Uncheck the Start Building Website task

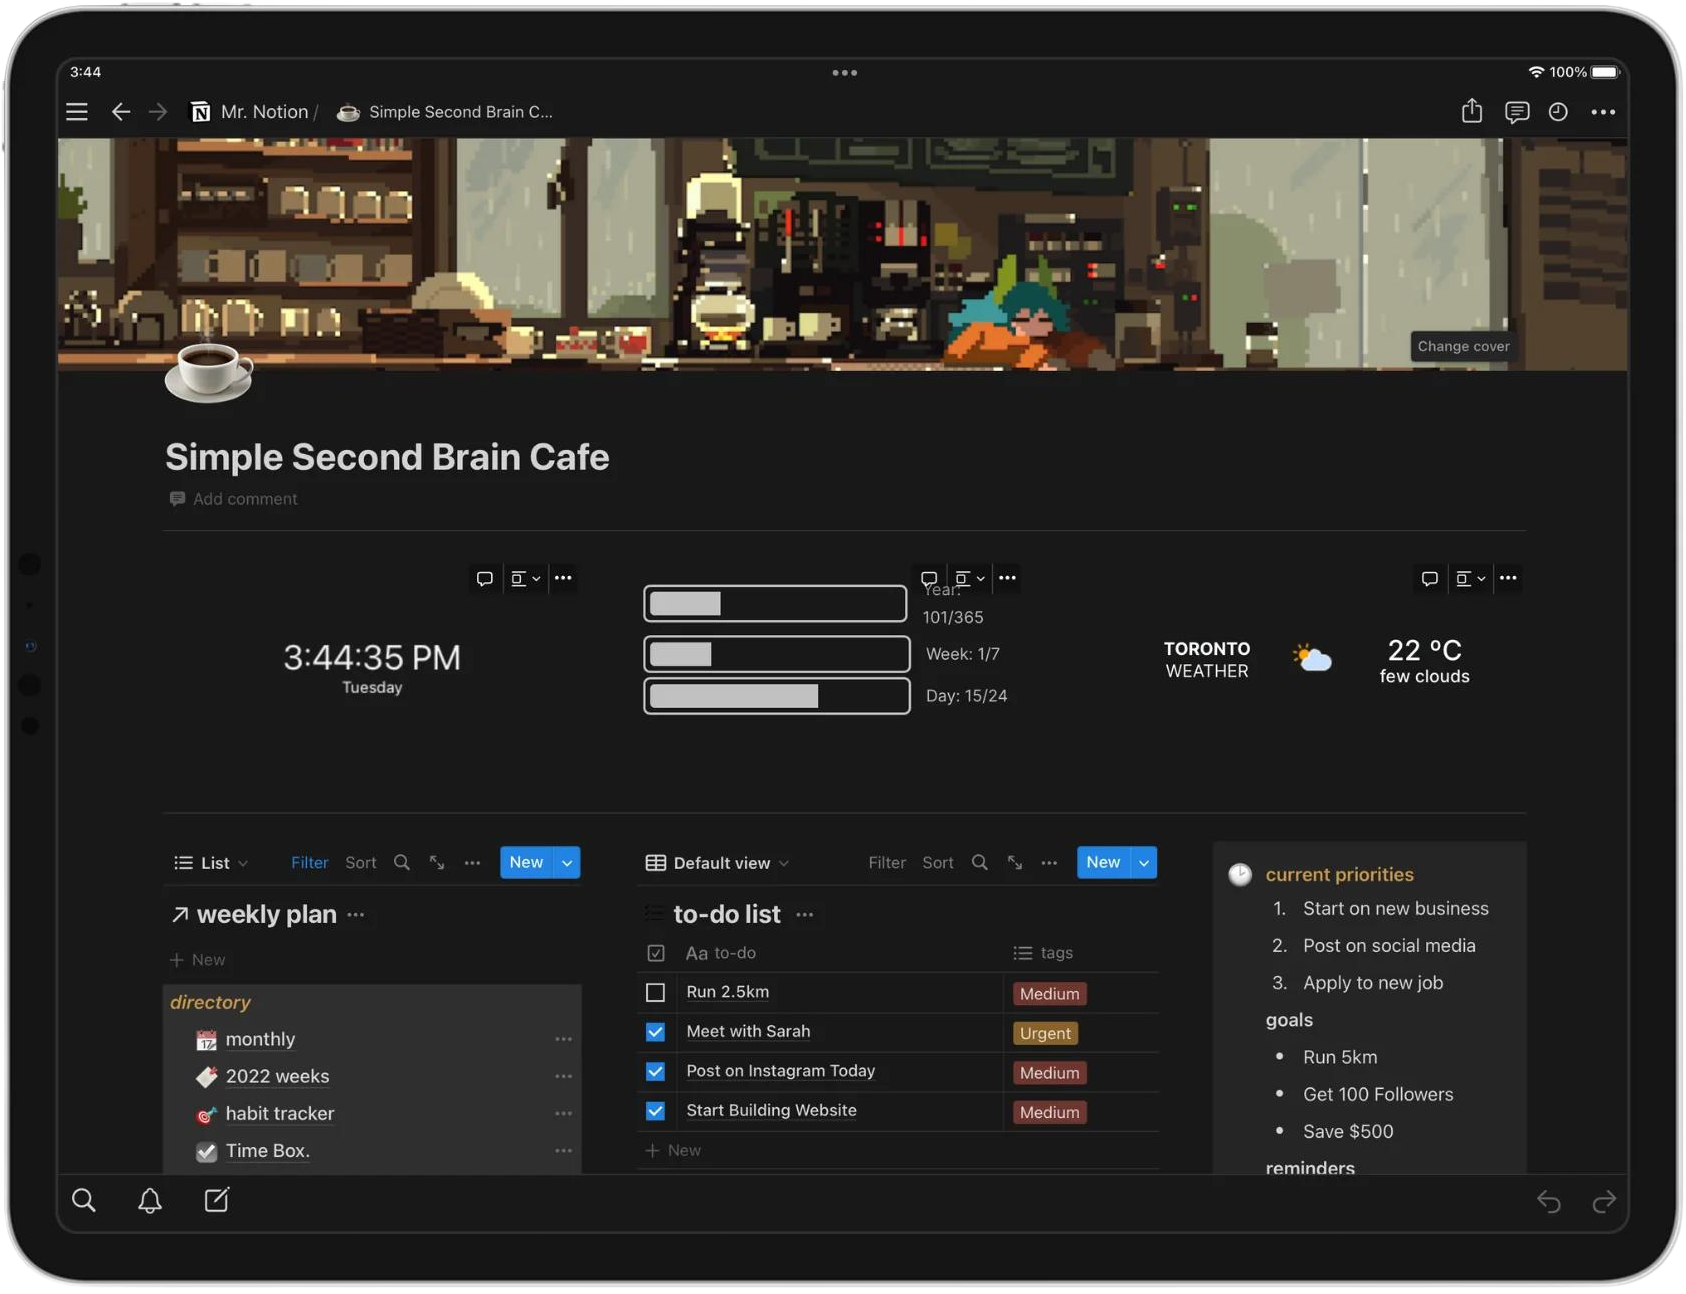[656, 1111]
